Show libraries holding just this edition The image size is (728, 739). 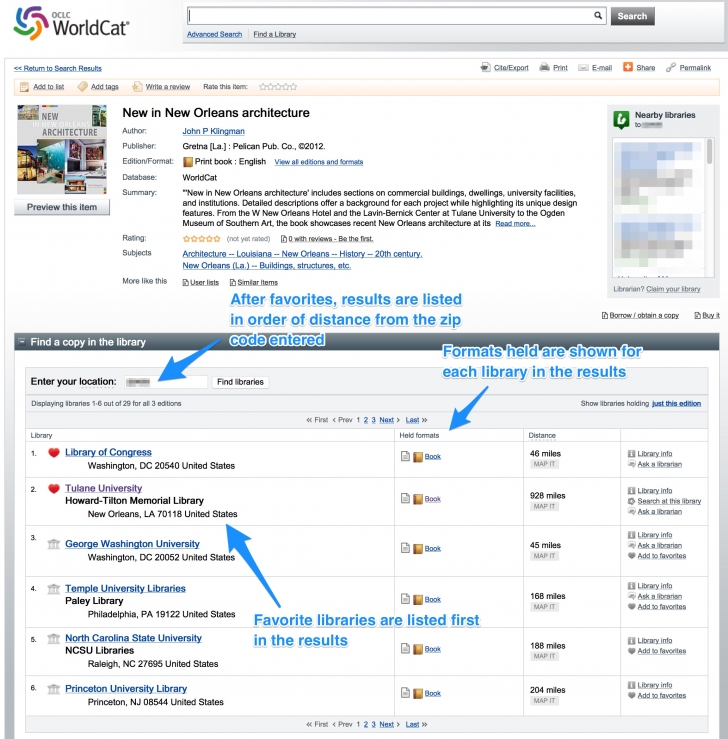click(x=676, y=403)
